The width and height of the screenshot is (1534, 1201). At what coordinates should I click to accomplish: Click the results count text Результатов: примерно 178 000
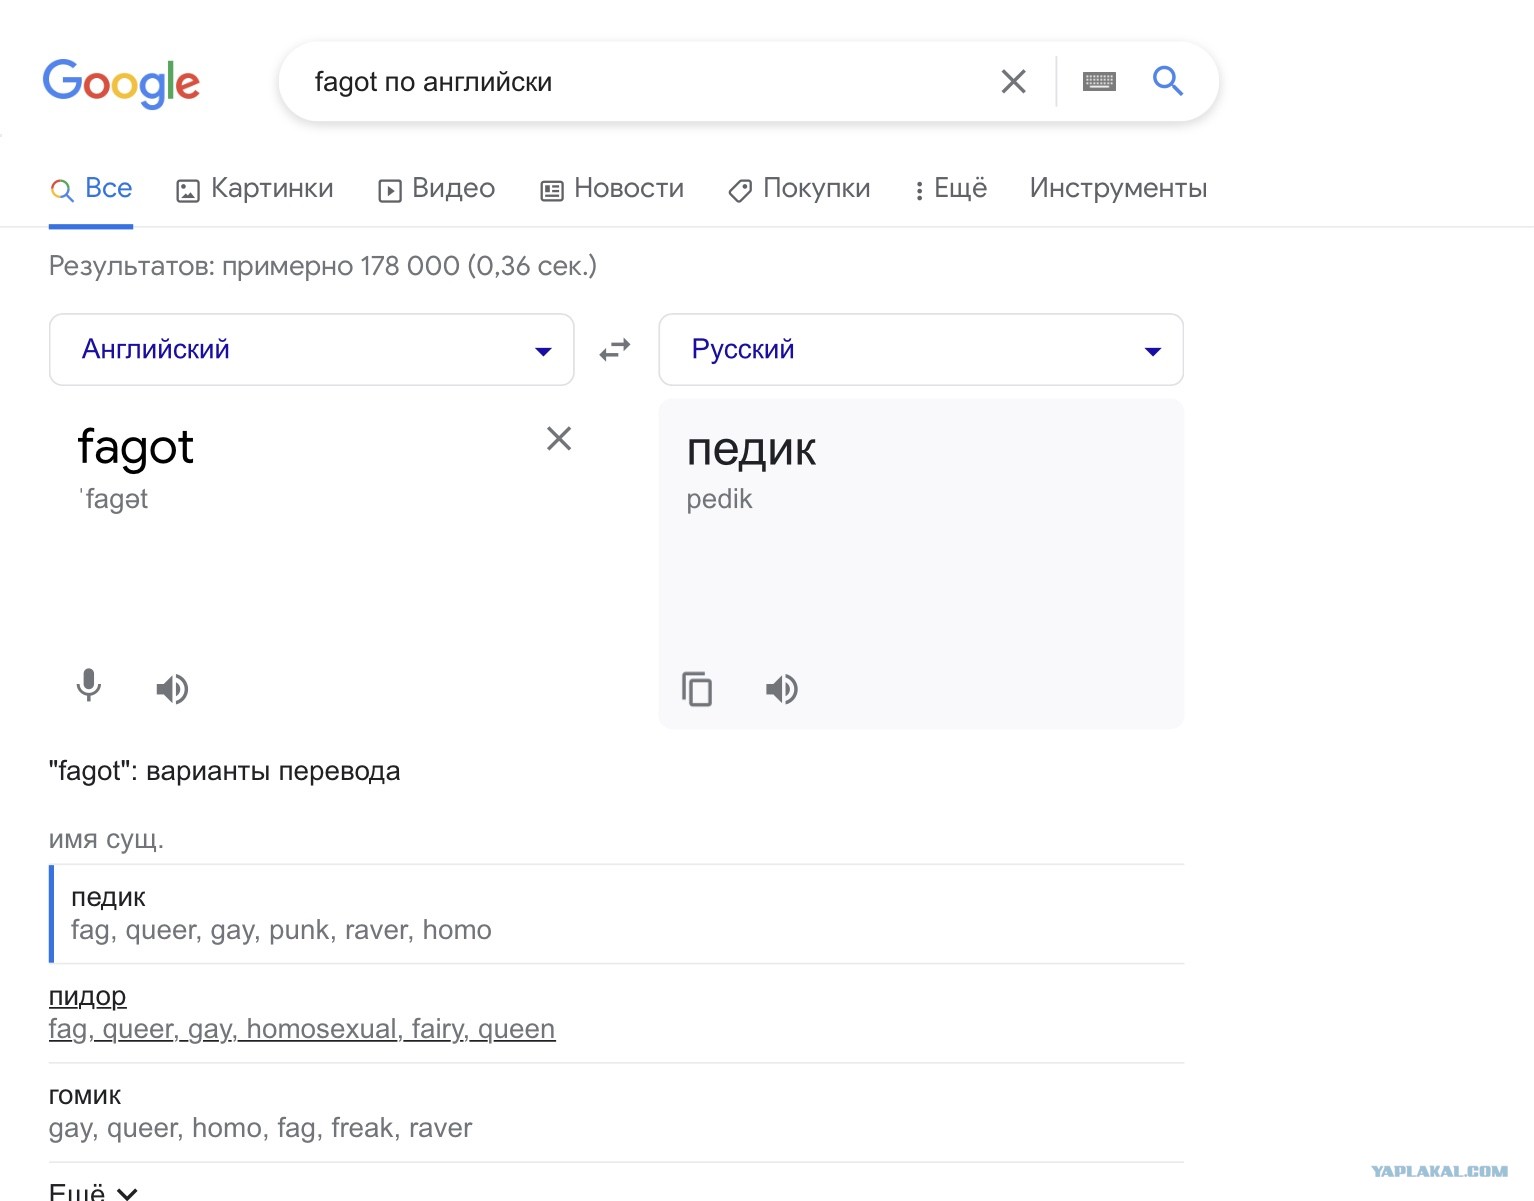tap(323, 266)
